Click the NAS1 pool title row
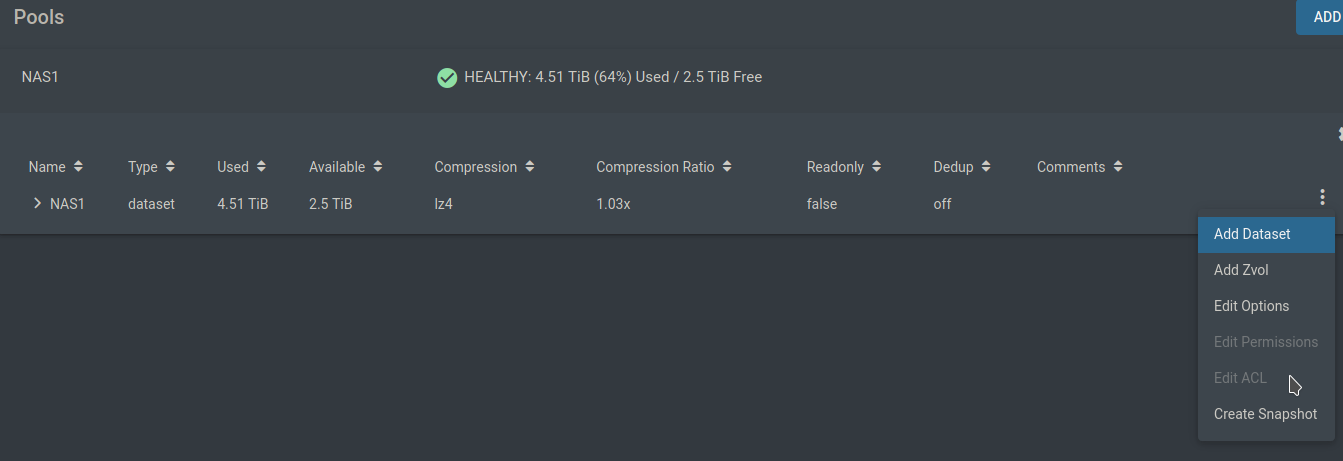1343x461 pixels. (x=671, y=77)
